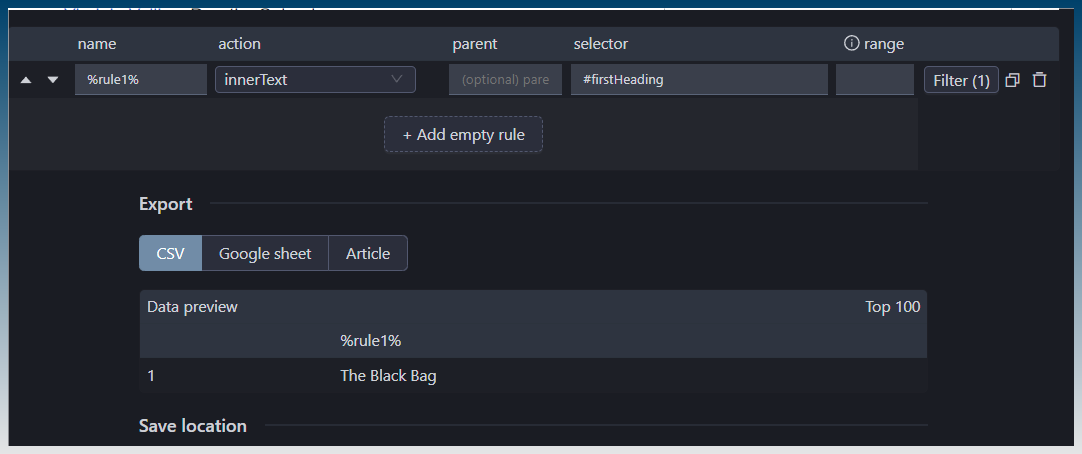Image resolution: width=1082 pixels, height=454 pixels.
Task: Click the %rule1% column header in preview
Action: (x=370, y=341)
